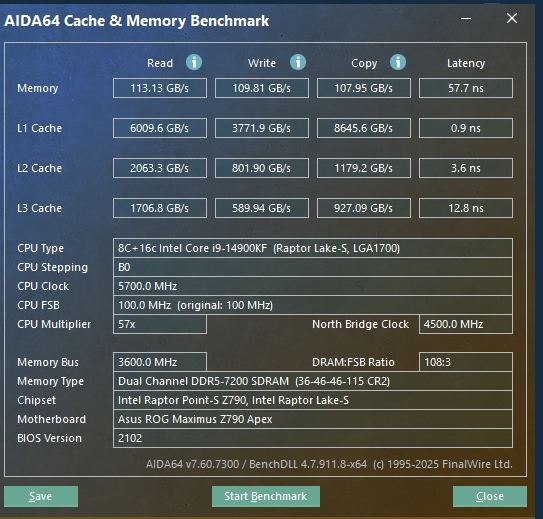Click the L2 Cache latency 3.6 ns

[x=466, y=168]
